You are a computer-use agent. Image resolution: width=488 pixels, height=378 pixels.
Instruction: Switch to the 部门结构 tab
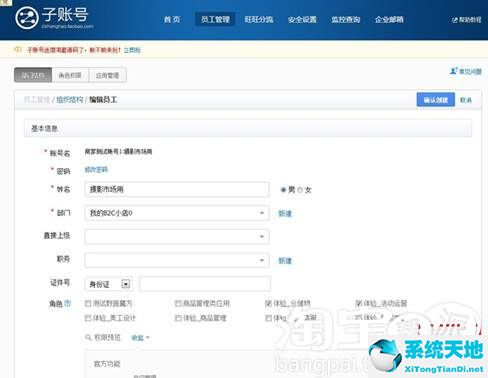tap(33, 75)
